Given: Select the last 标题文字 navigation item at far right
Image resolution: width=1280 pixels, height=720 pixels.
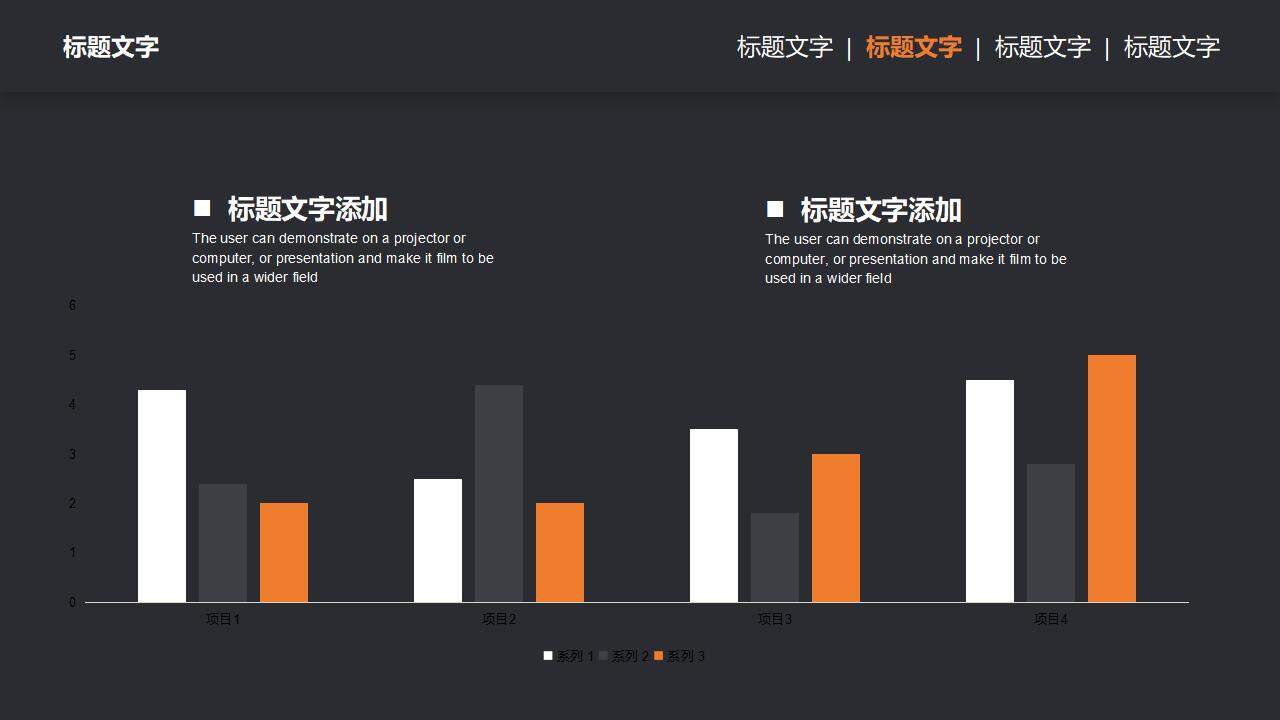Looking at the screenshot, I should pos(1172,47).
